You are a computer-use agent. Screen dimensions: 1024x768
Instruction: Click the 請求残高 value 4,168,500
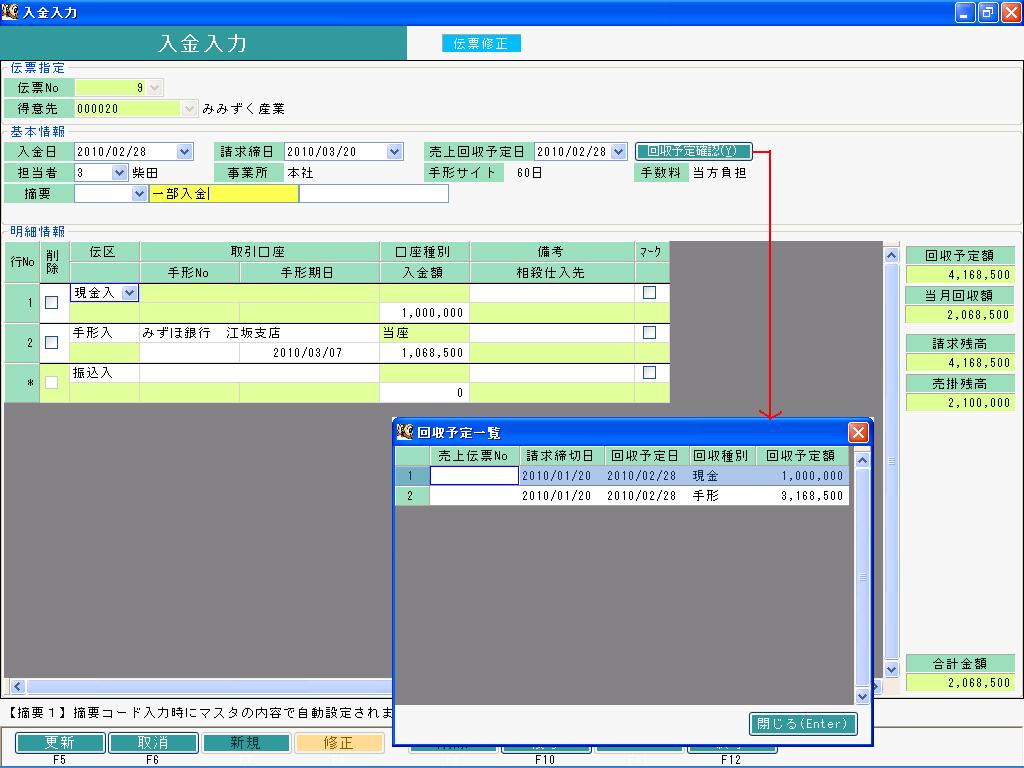pos(960,362)
